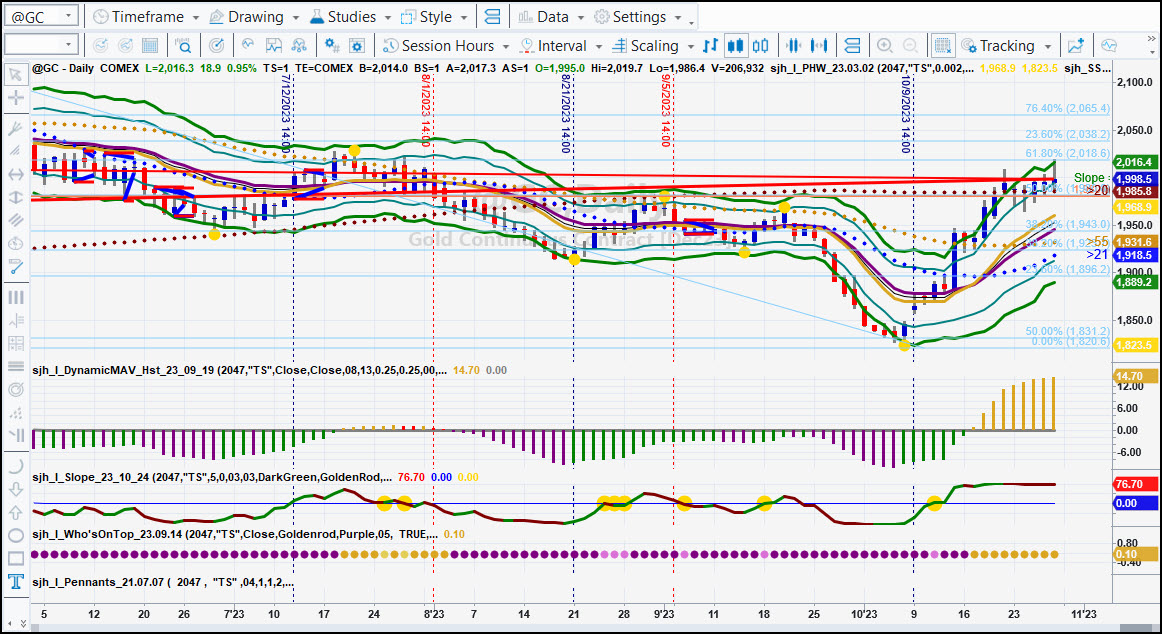Screen dimensions: 1162x634
Task: Click the chart-in-frame toolbar icon
Action: click(x=273, y=46)
